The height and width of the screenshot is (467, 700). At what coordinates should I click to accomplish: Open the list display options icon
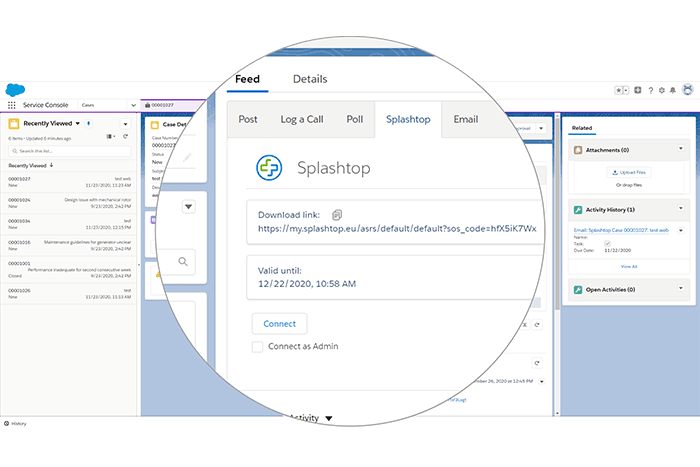click(110, 137)
